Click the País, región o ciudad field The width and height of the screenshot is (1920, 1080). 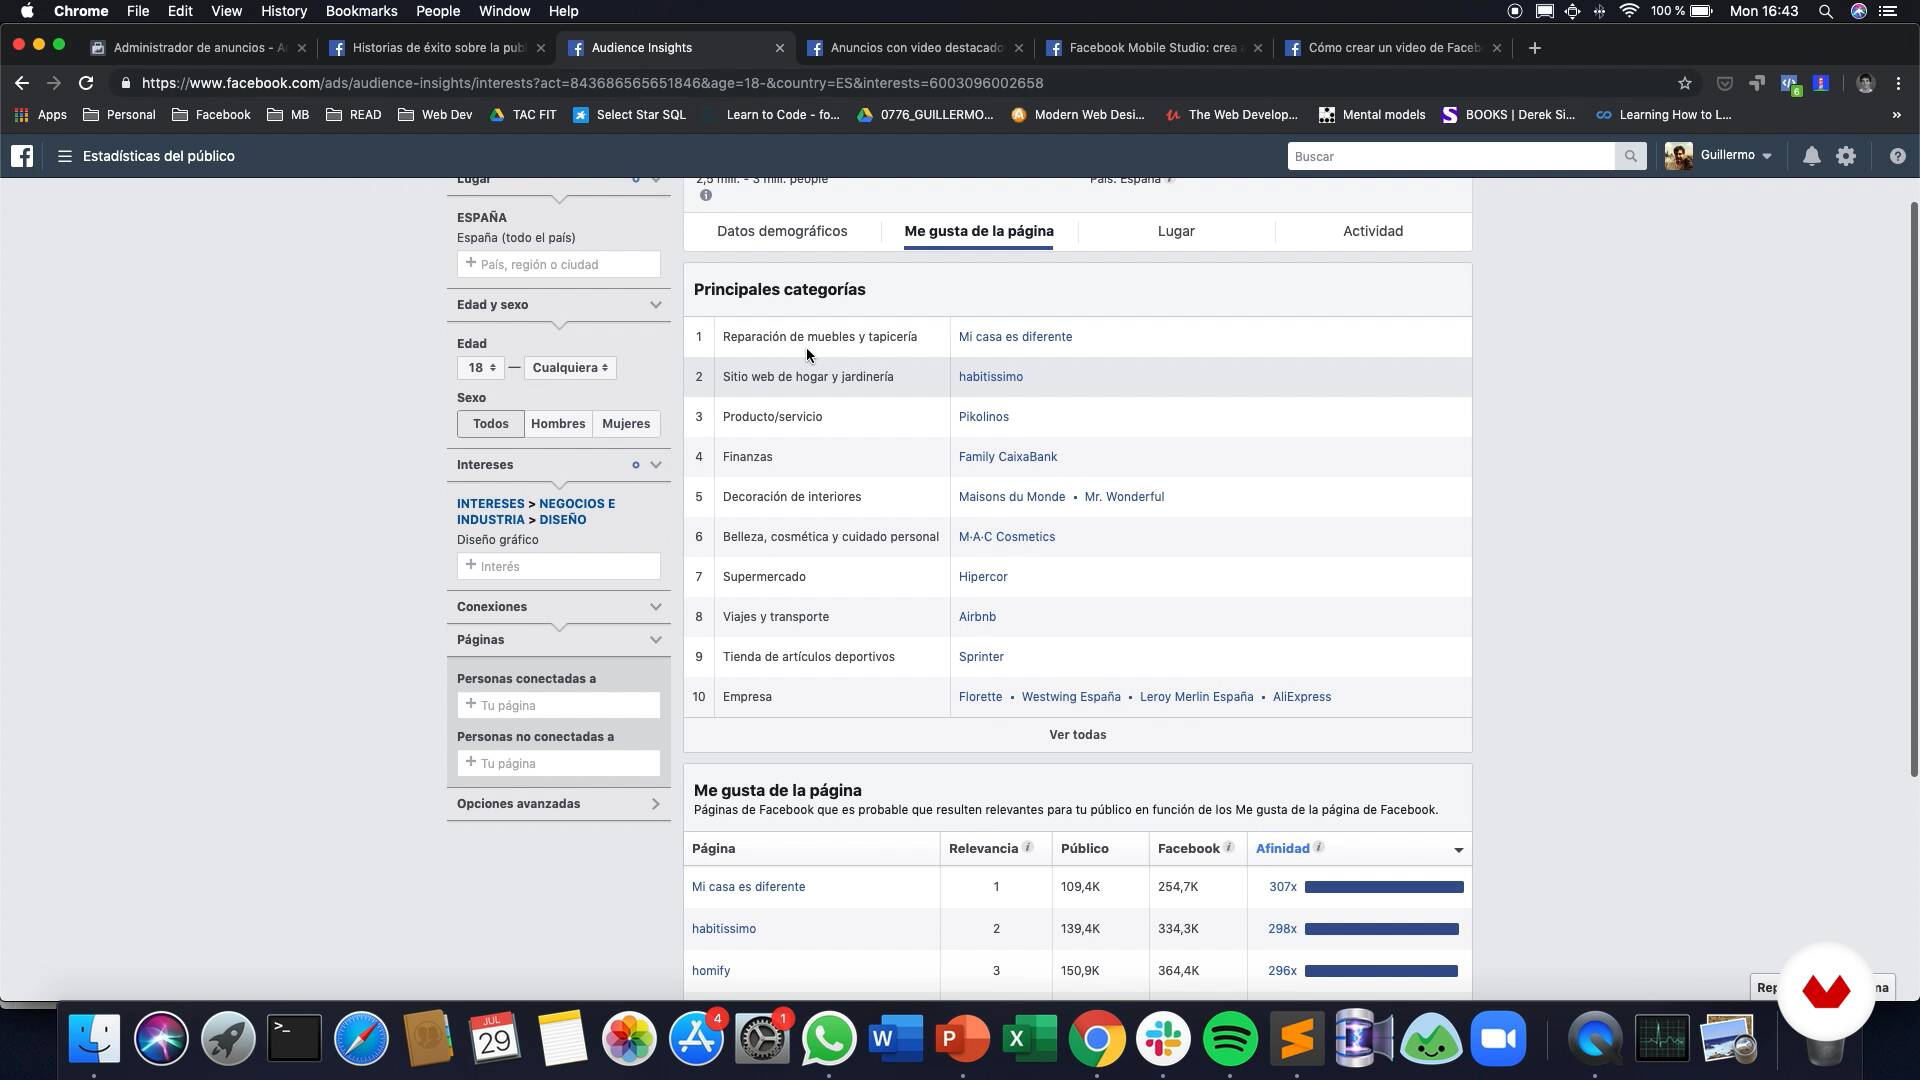click(x=559, y=264)
